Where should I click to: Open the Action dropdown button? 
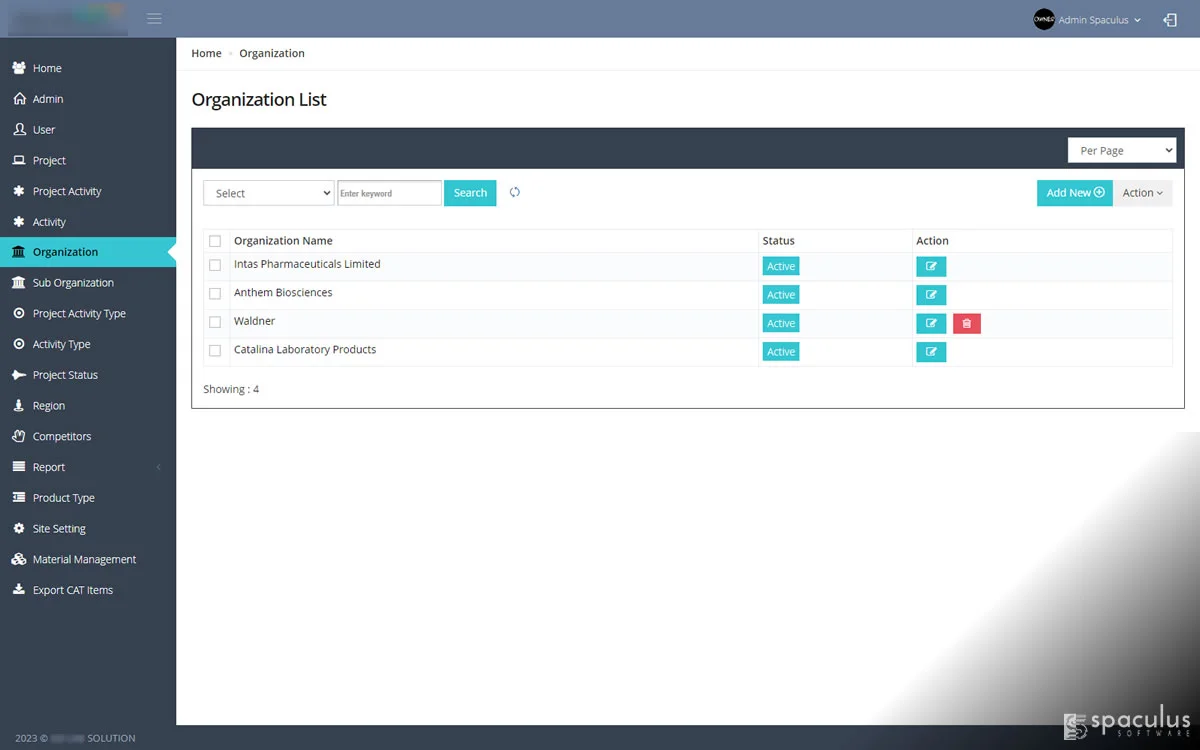point(1143,193)
